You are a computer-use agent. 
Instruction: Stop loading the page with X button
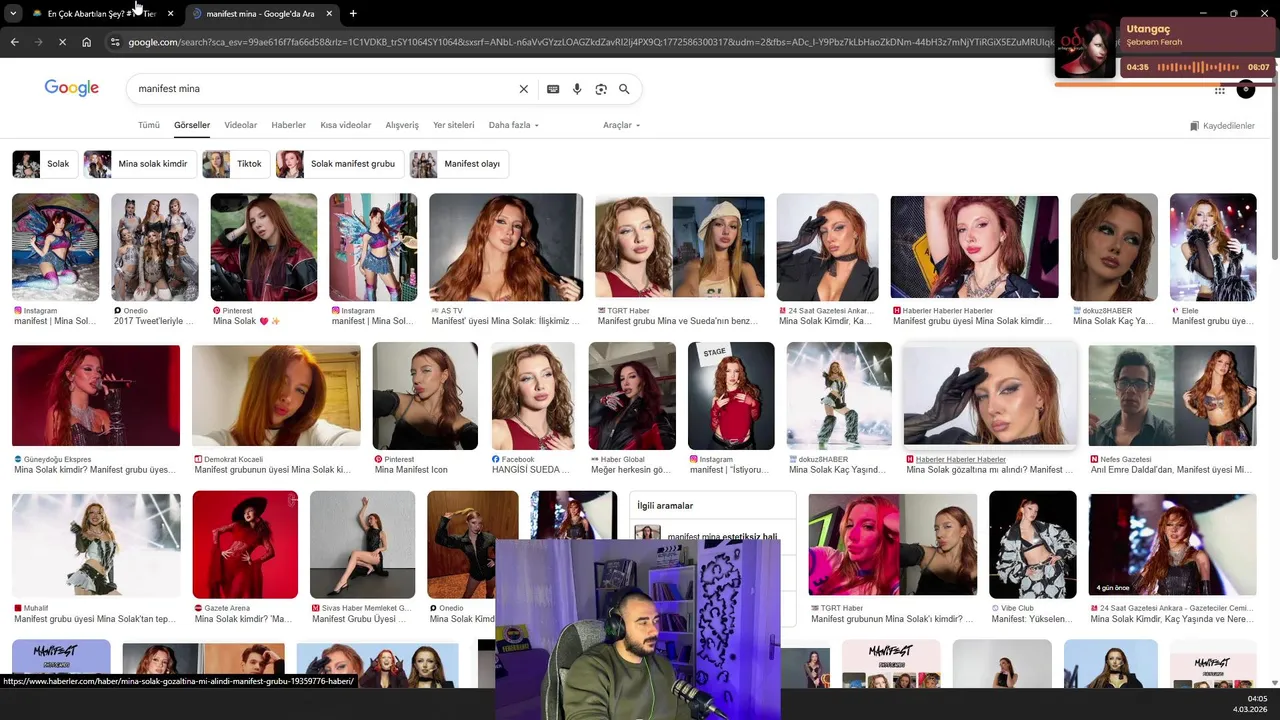coord(62,42)
